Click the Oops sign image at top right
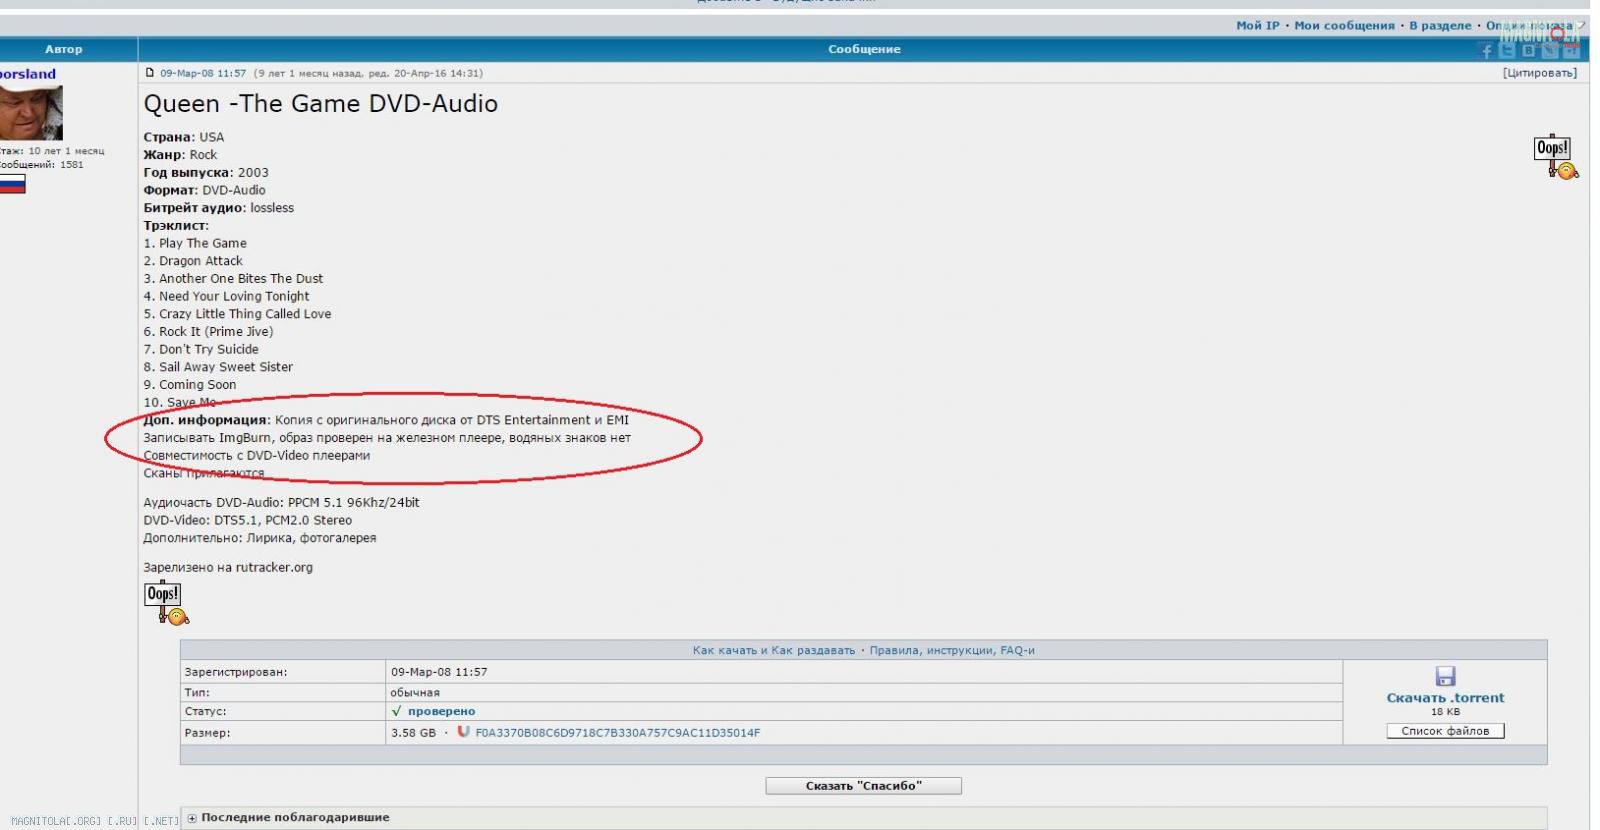Image resolution: width=1600 pixels, height=830 pixels. coord(1555,157)
